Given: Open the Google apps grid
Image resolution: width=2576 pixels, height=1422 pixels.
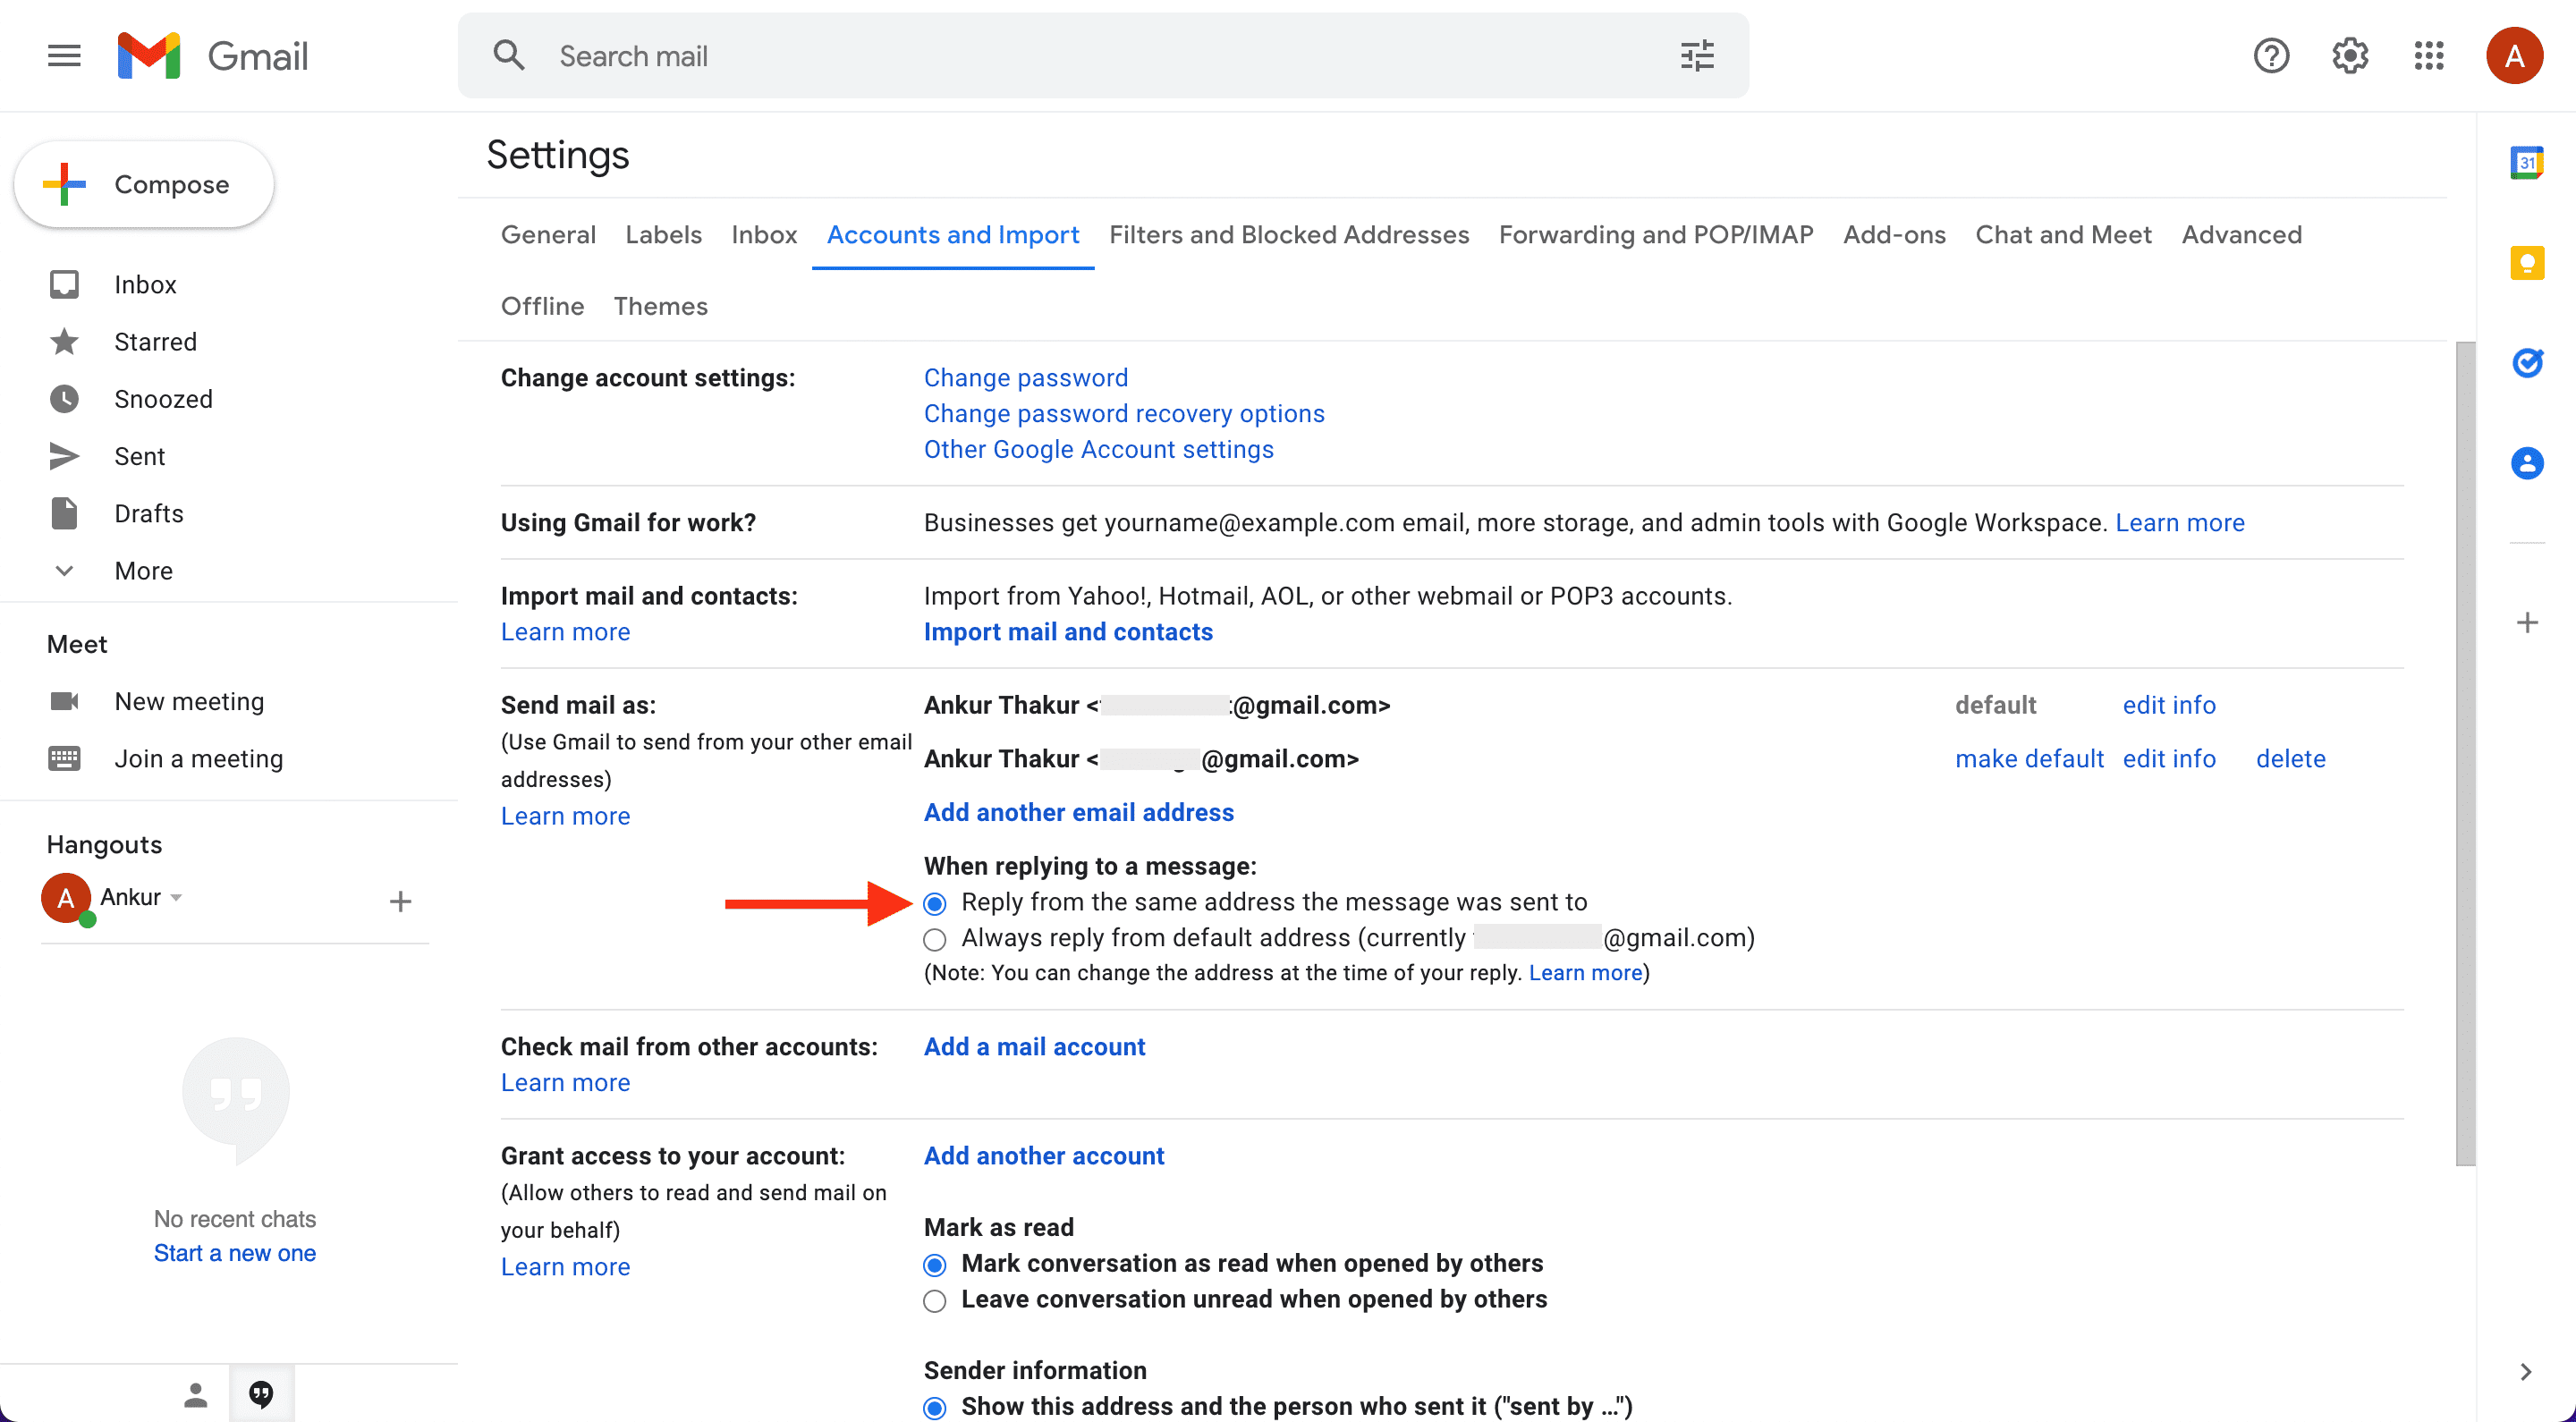Looking at the screenshot, I should tap(2429, 56).
